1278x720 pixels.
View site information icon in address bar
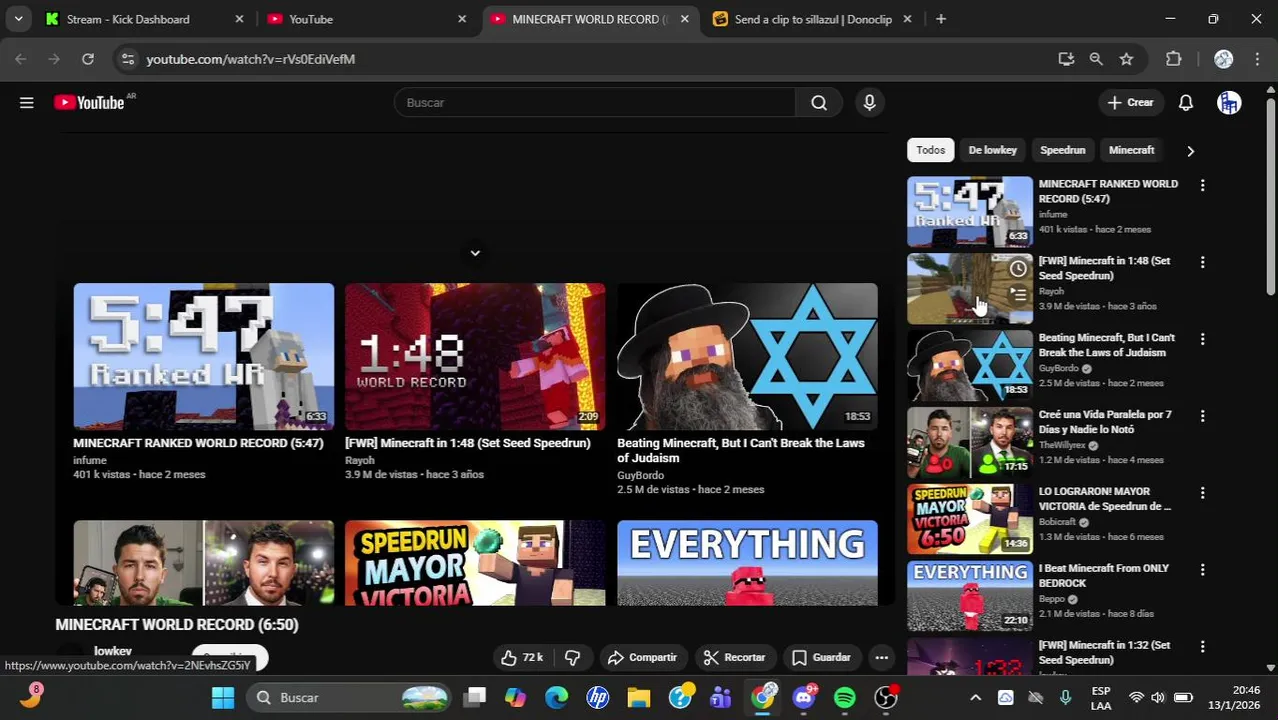127,59
